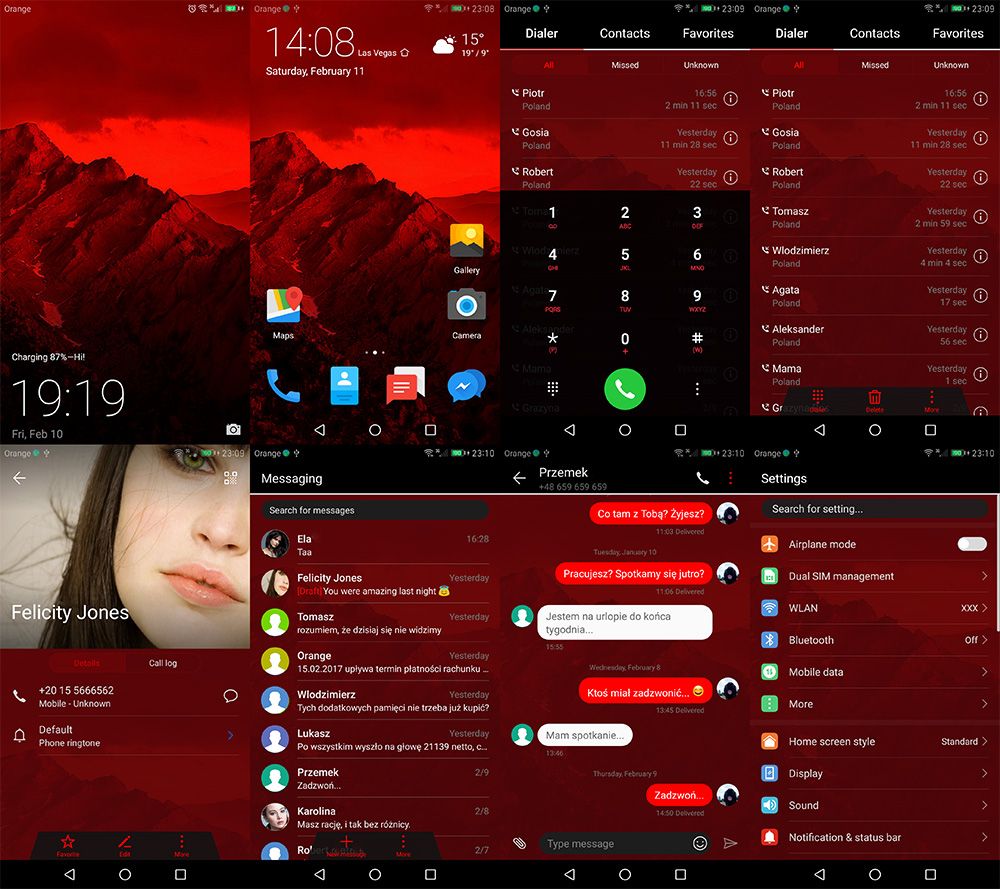1000x889 pixels.
Task: Open the Karolina conversation
Action: coord(374,816)
